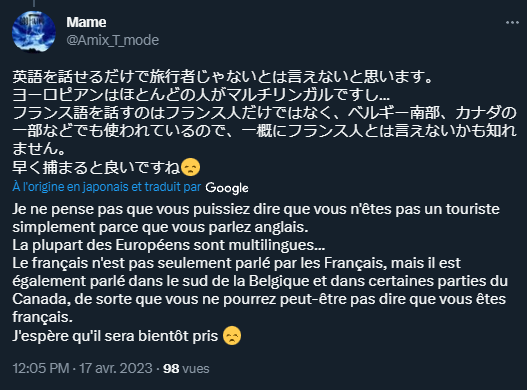Click line starting "Le français n'est pas seulement"
The height and width of the screenshot is (390, 527).
[237, 263]
